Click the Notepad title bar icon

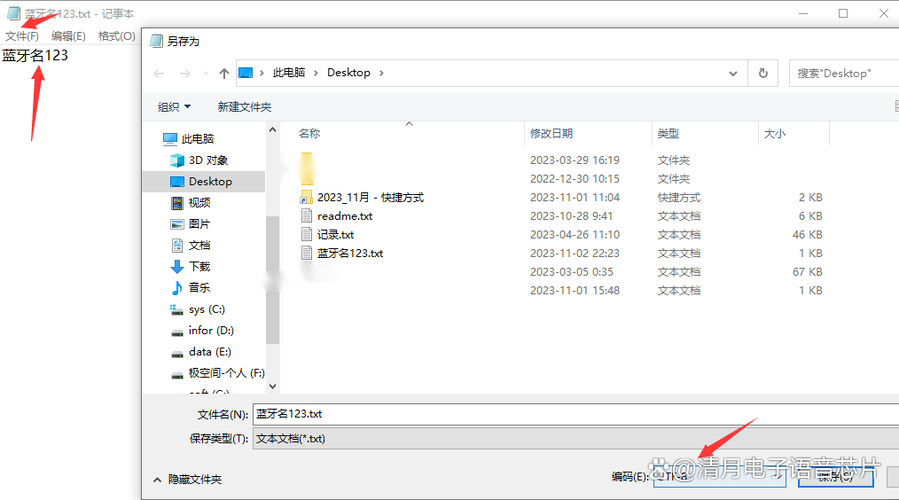pos(13,13)
